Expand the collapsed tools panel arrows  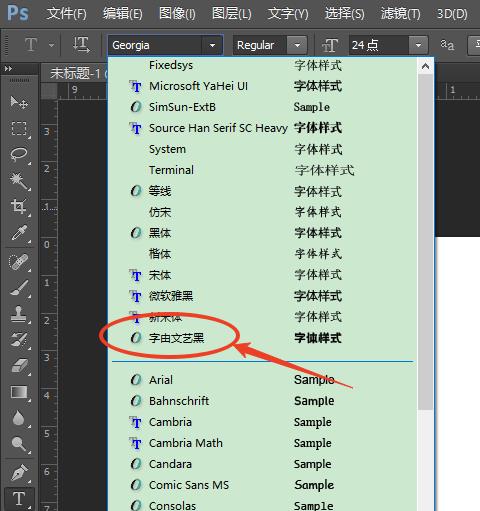tap(8, 69)
